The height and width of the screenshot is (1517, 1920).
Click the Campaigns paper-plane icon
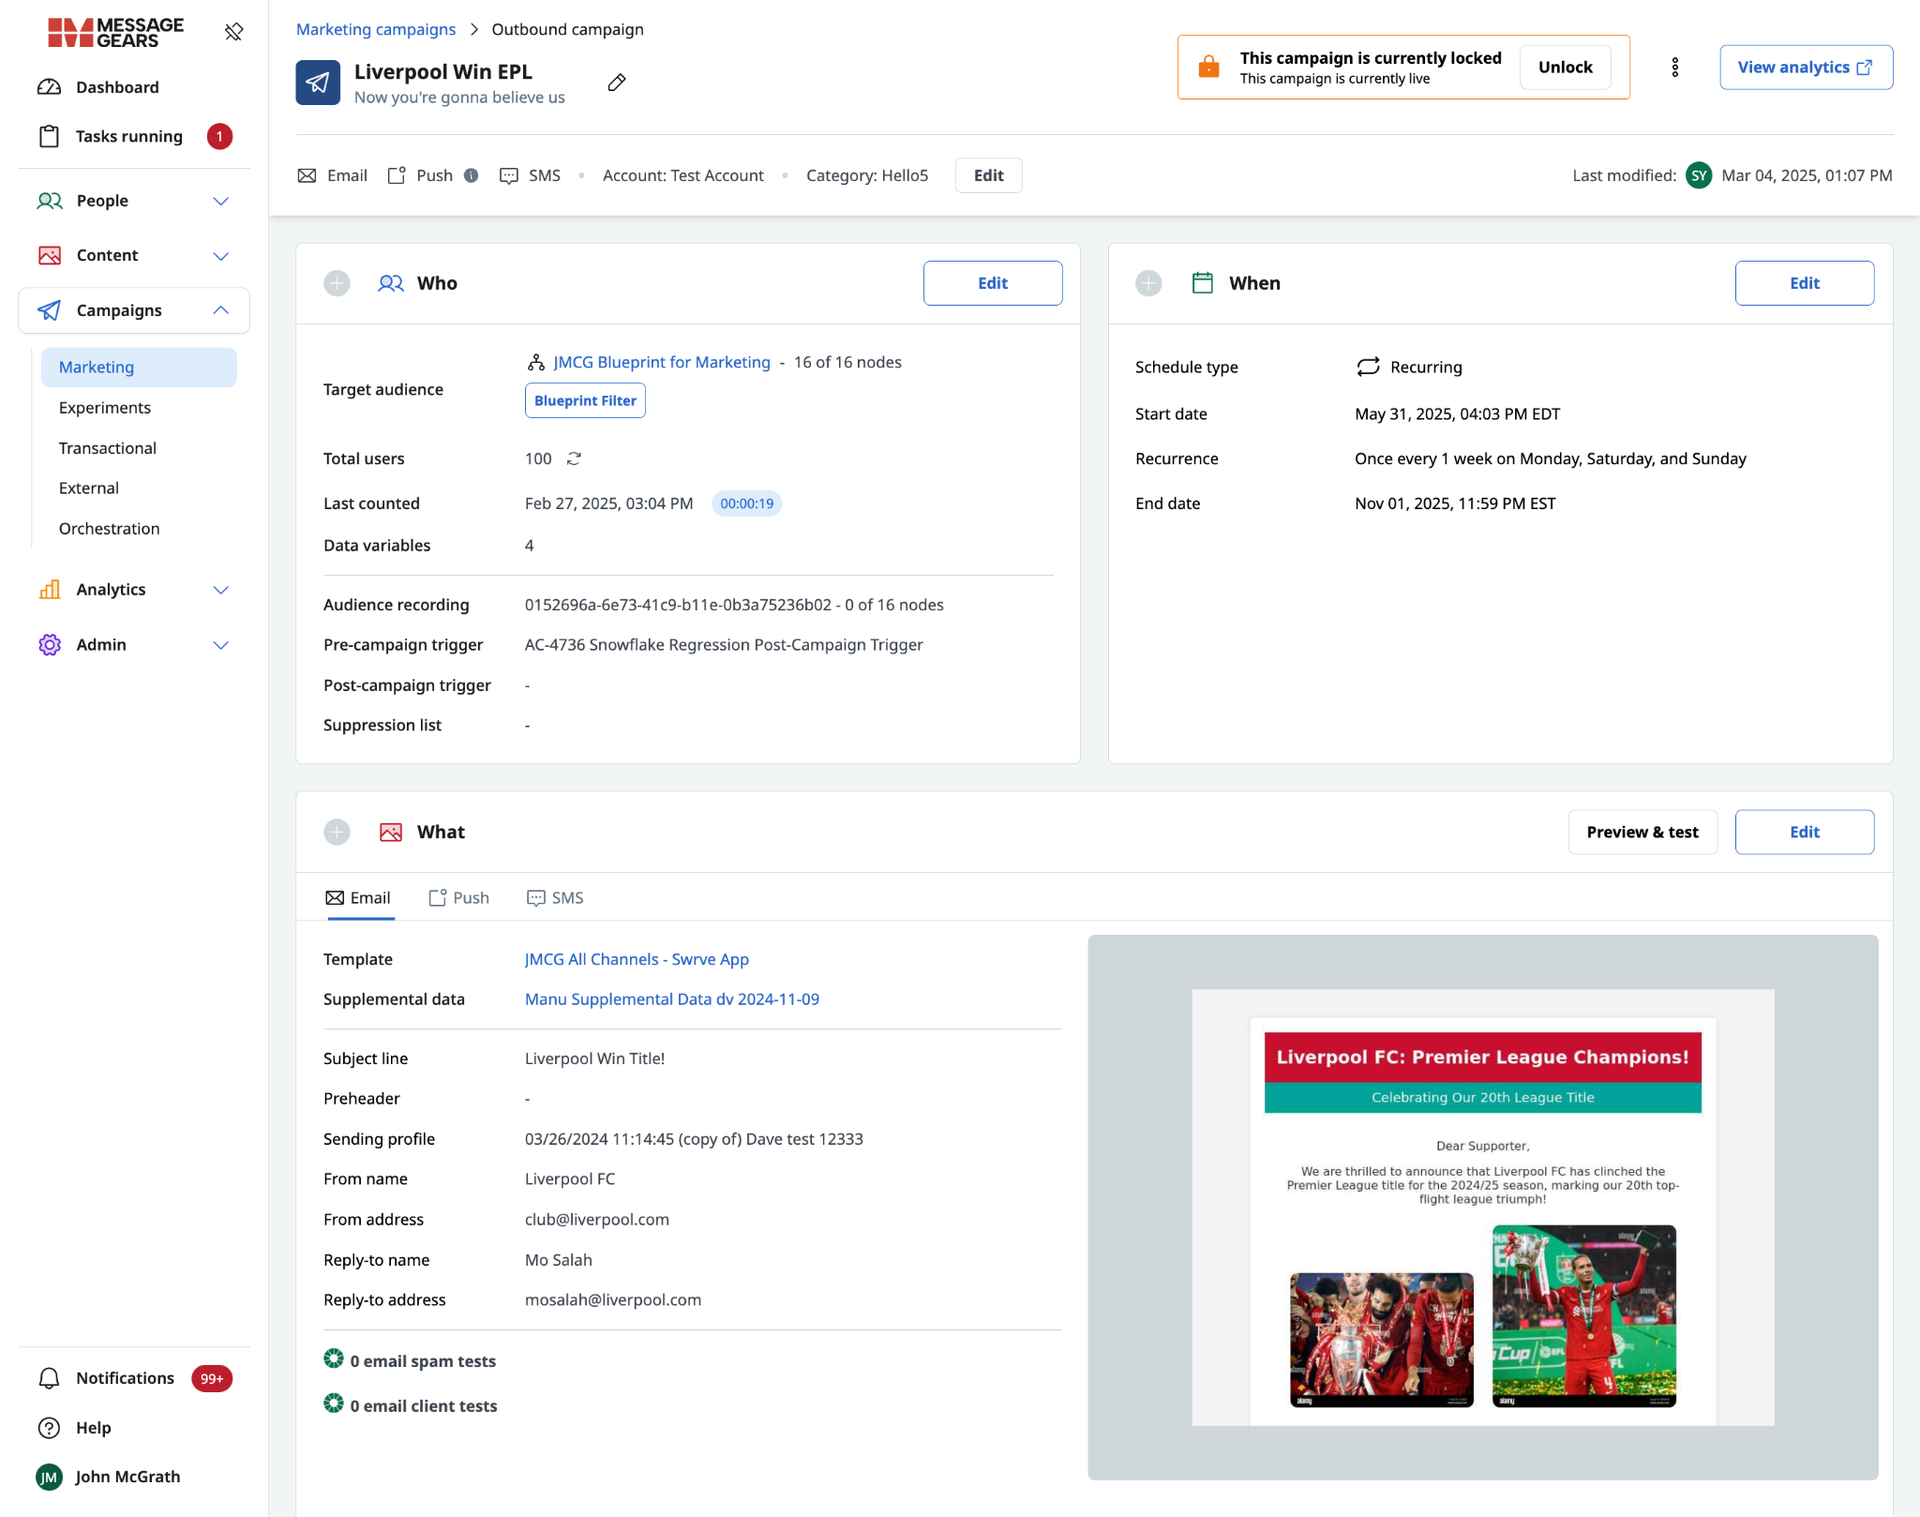(49, 310)
